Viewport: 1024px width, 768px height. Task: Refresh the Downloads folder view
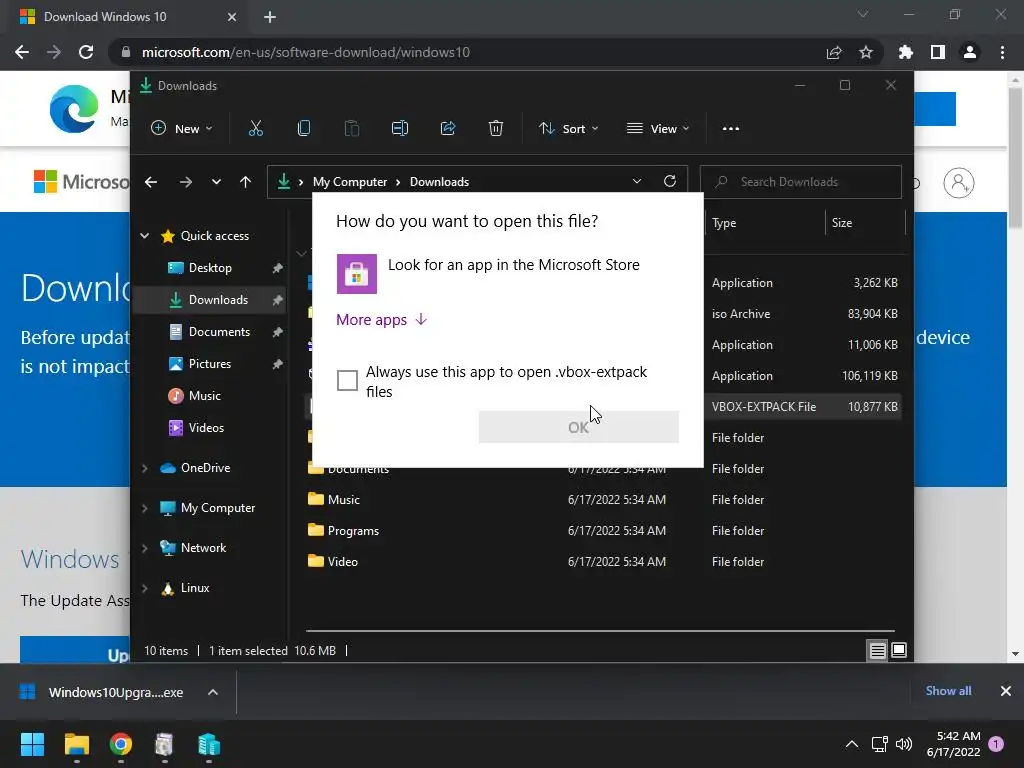pyautogui.click(x=669, y=182)
